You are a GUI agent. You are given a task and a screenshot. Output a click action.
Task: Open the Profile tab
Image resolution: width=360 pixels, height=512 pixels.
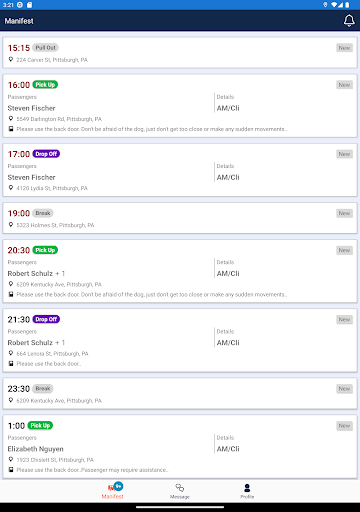[247, 491]
